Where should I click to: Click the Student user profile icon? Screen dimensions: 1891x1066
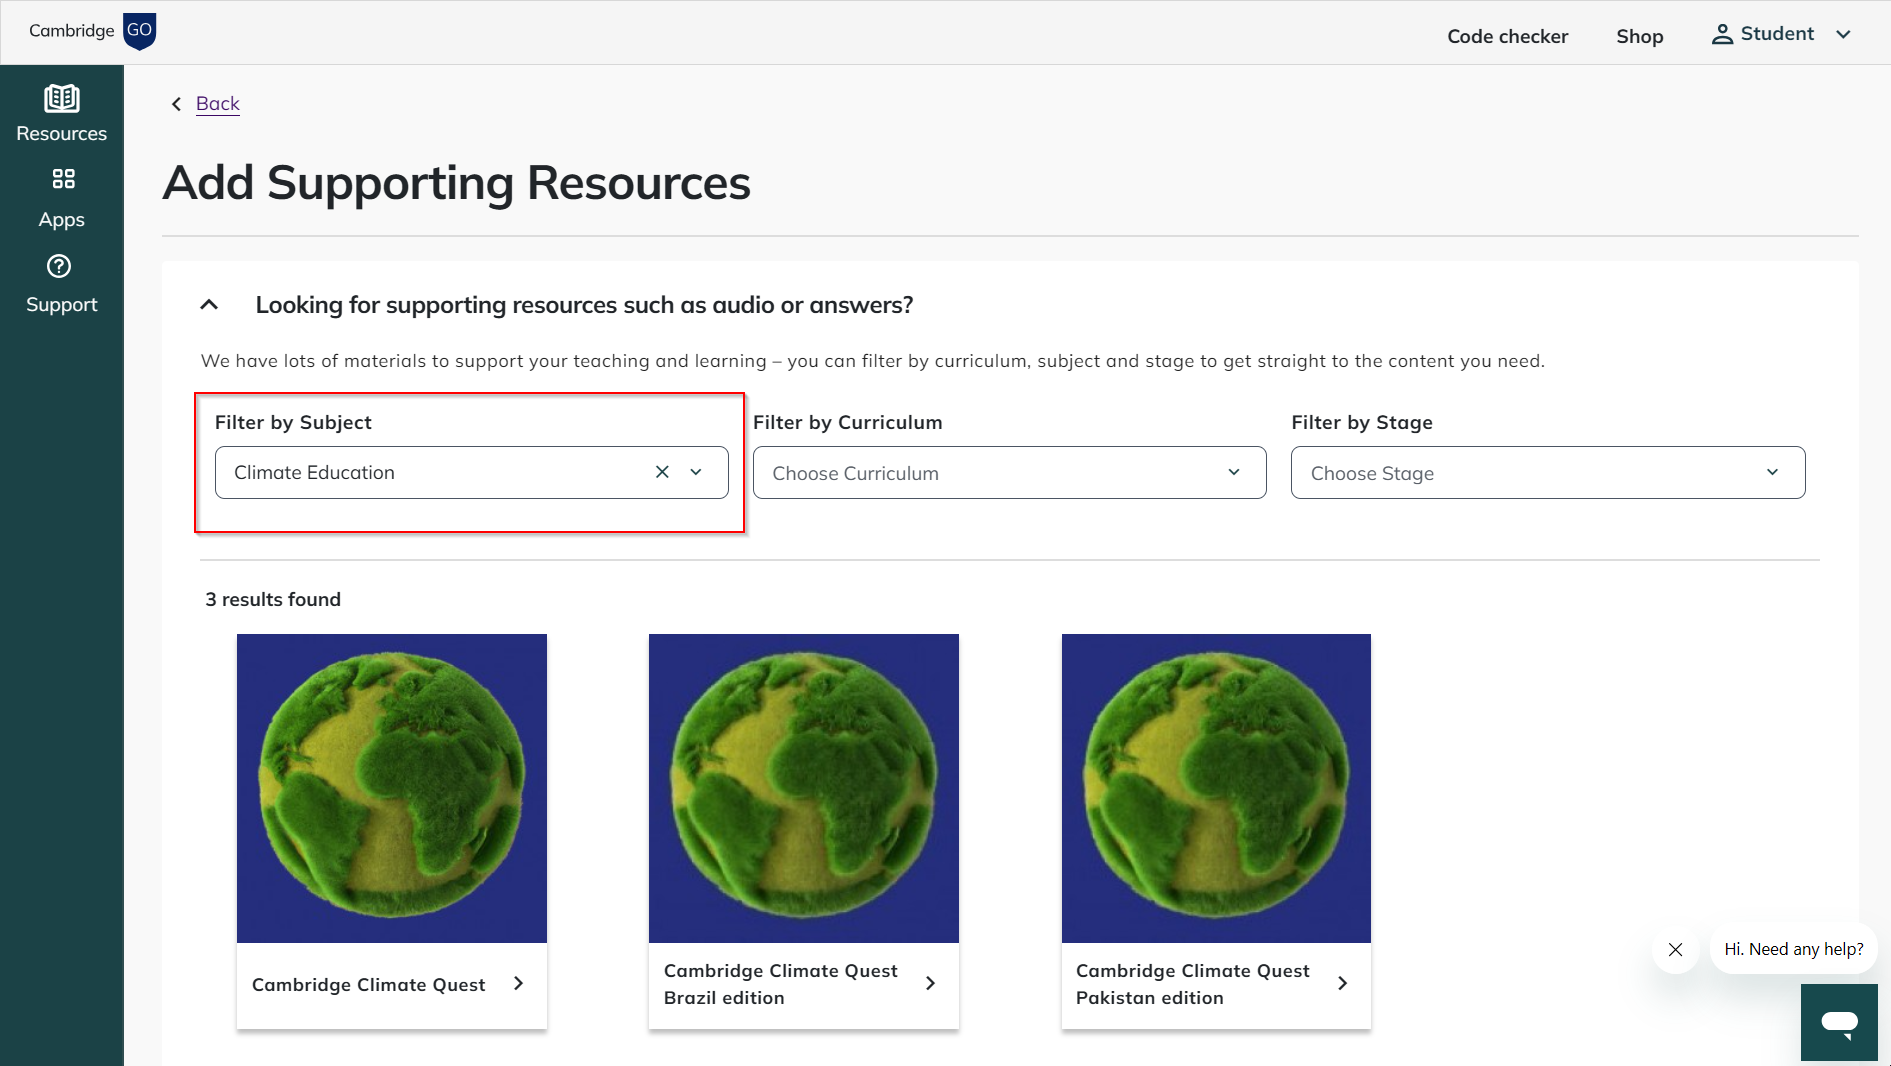(1722, 34)
